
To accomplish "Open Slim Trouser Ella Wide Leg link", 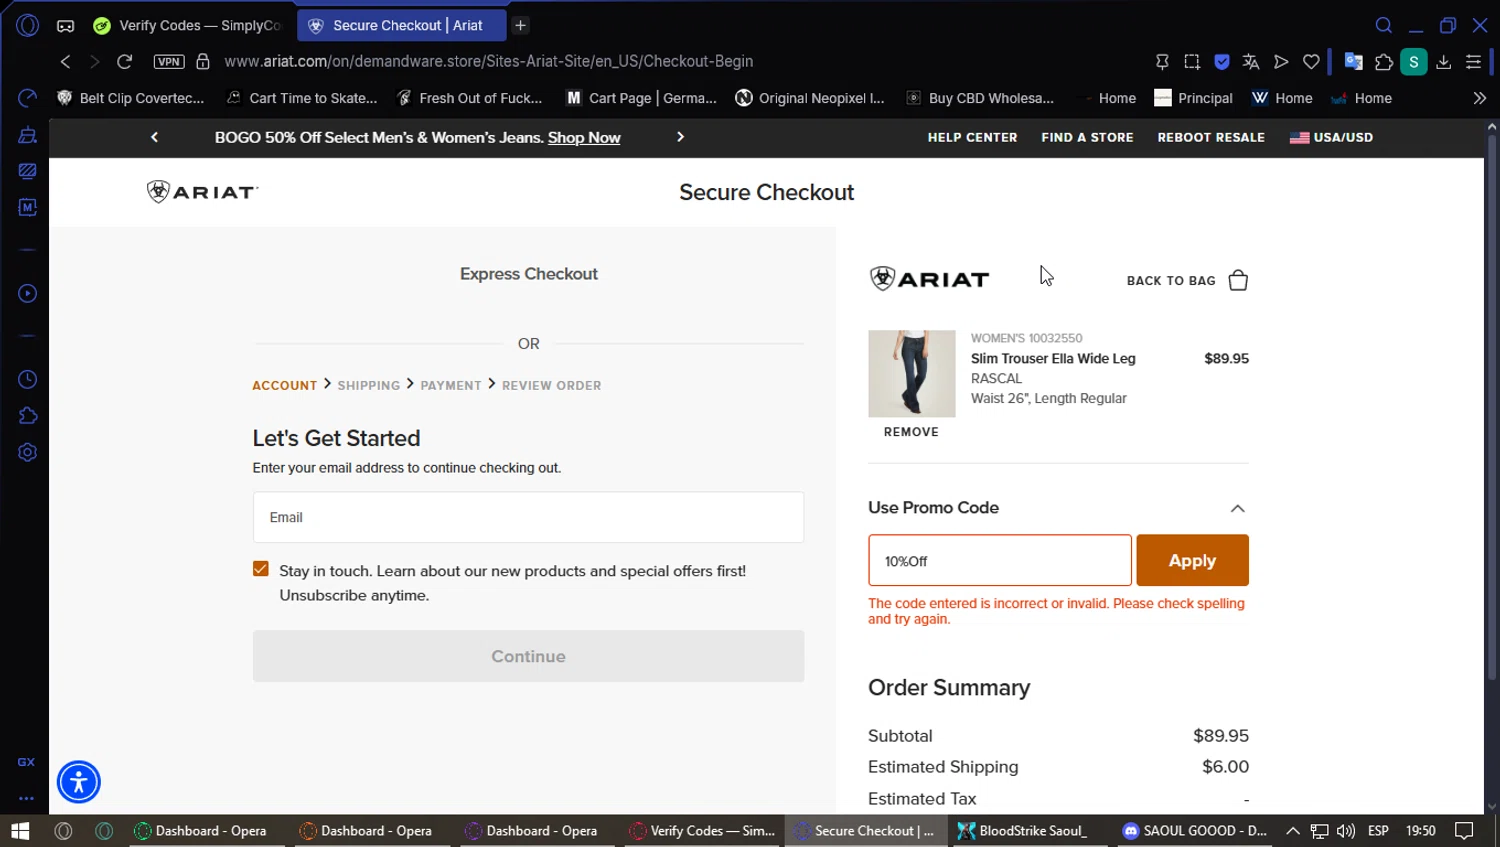I will pos(1053,358).
